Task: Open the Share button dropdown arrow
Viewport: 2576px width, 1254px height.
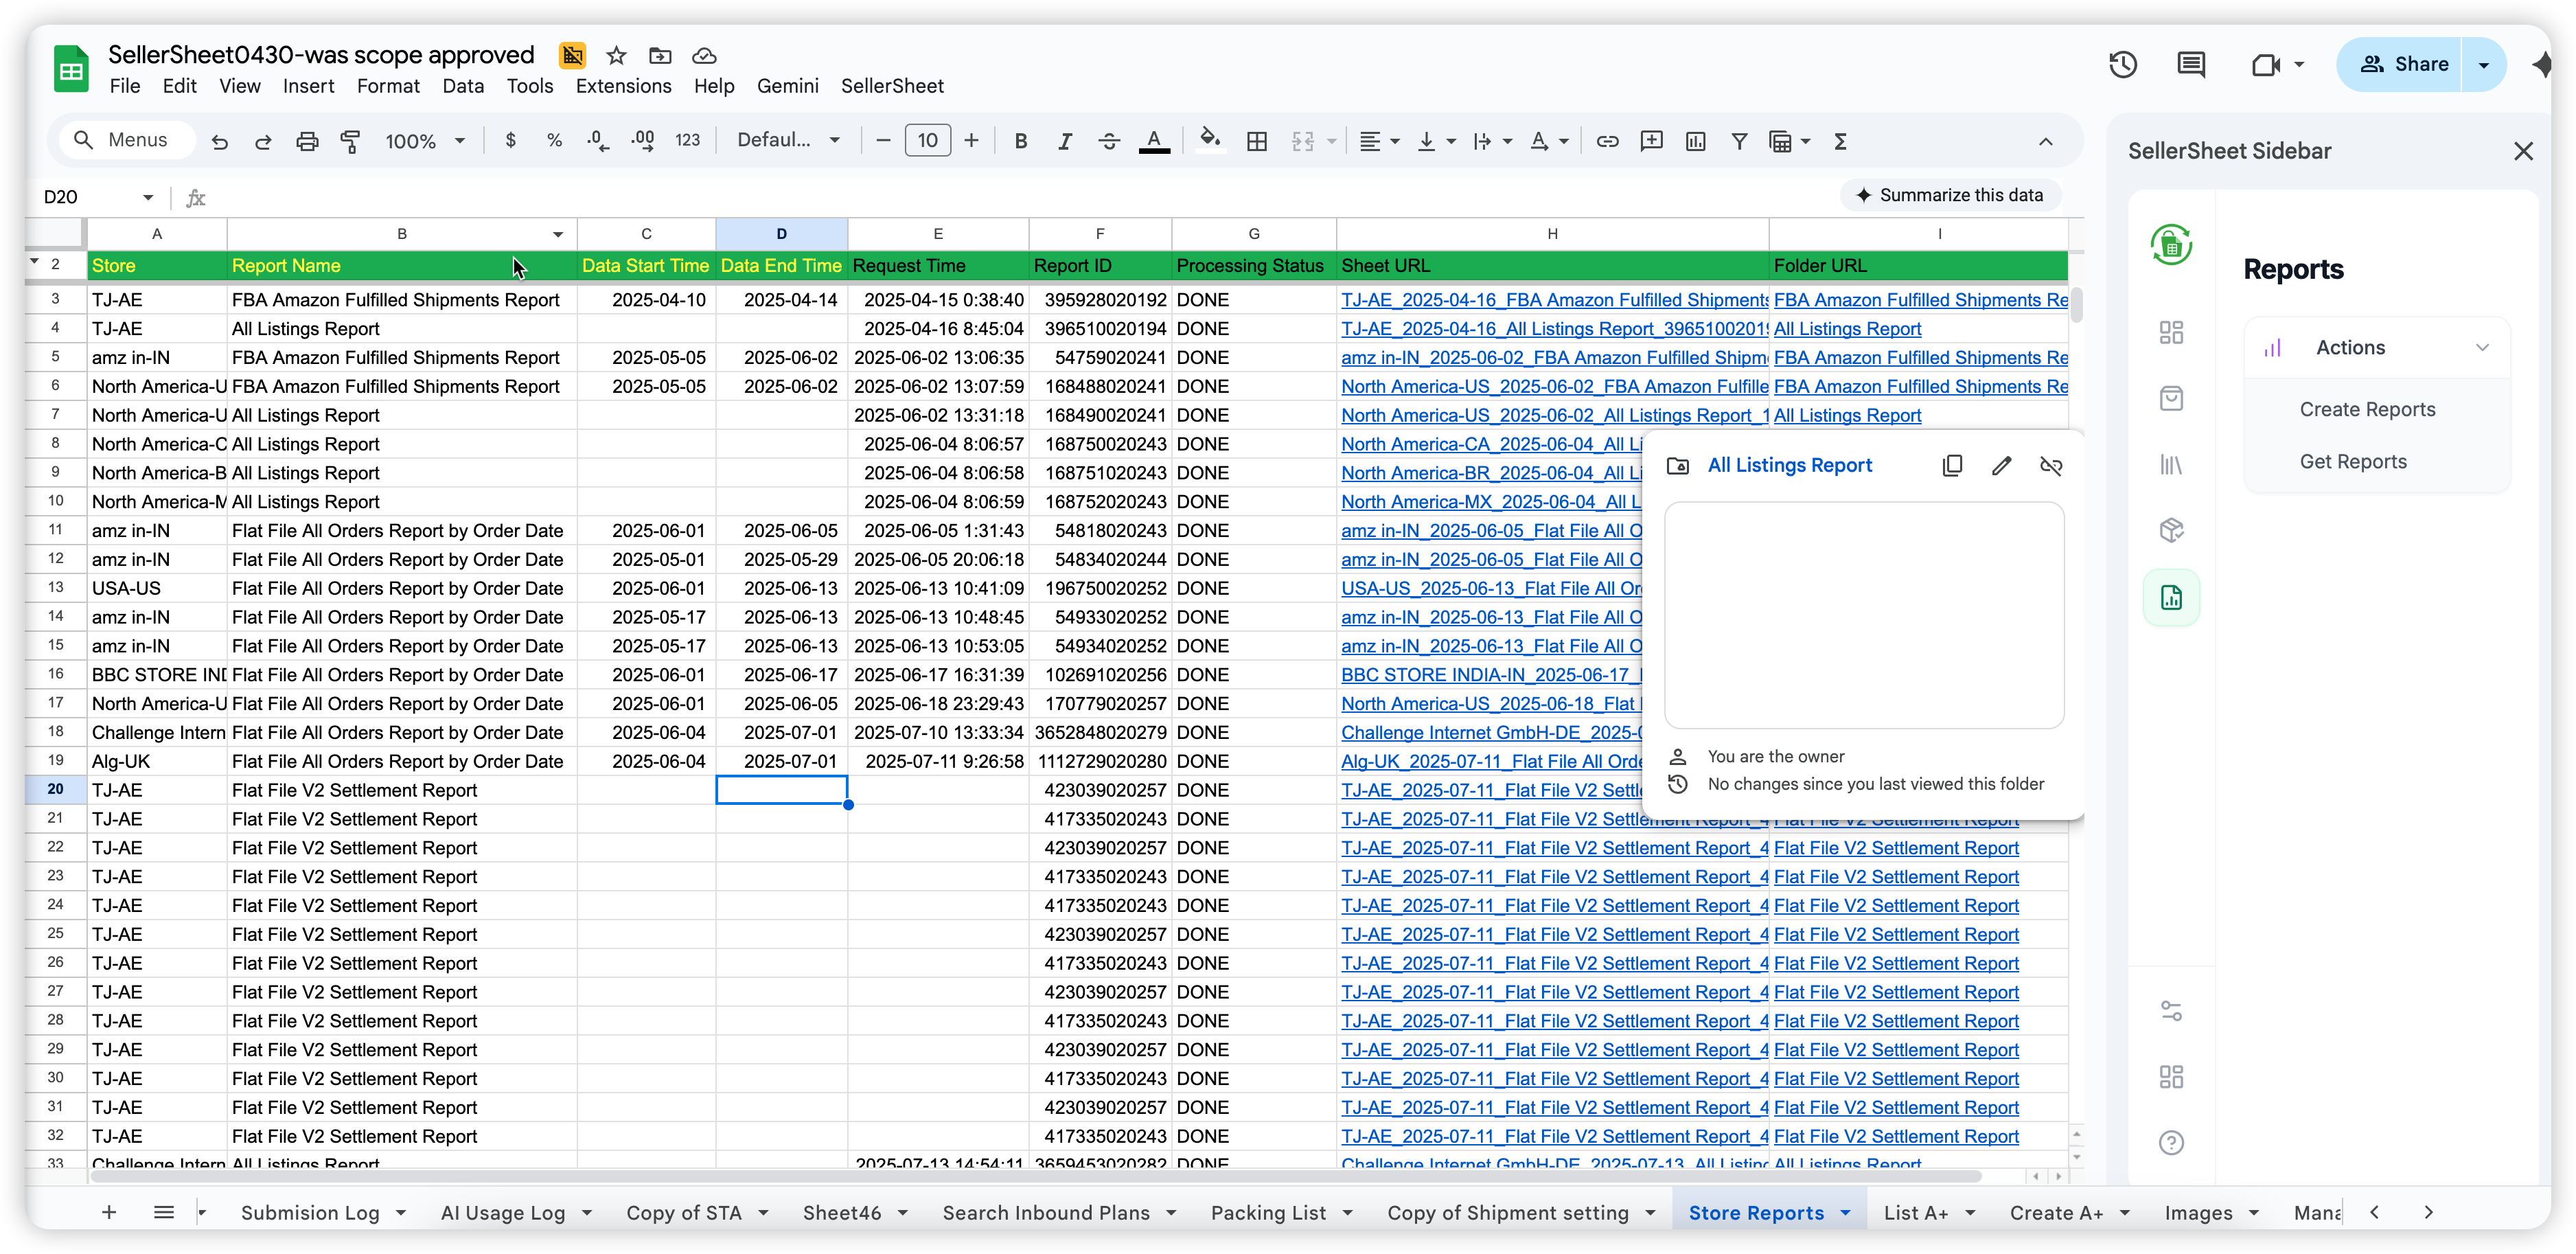Action: (2483, 65)
